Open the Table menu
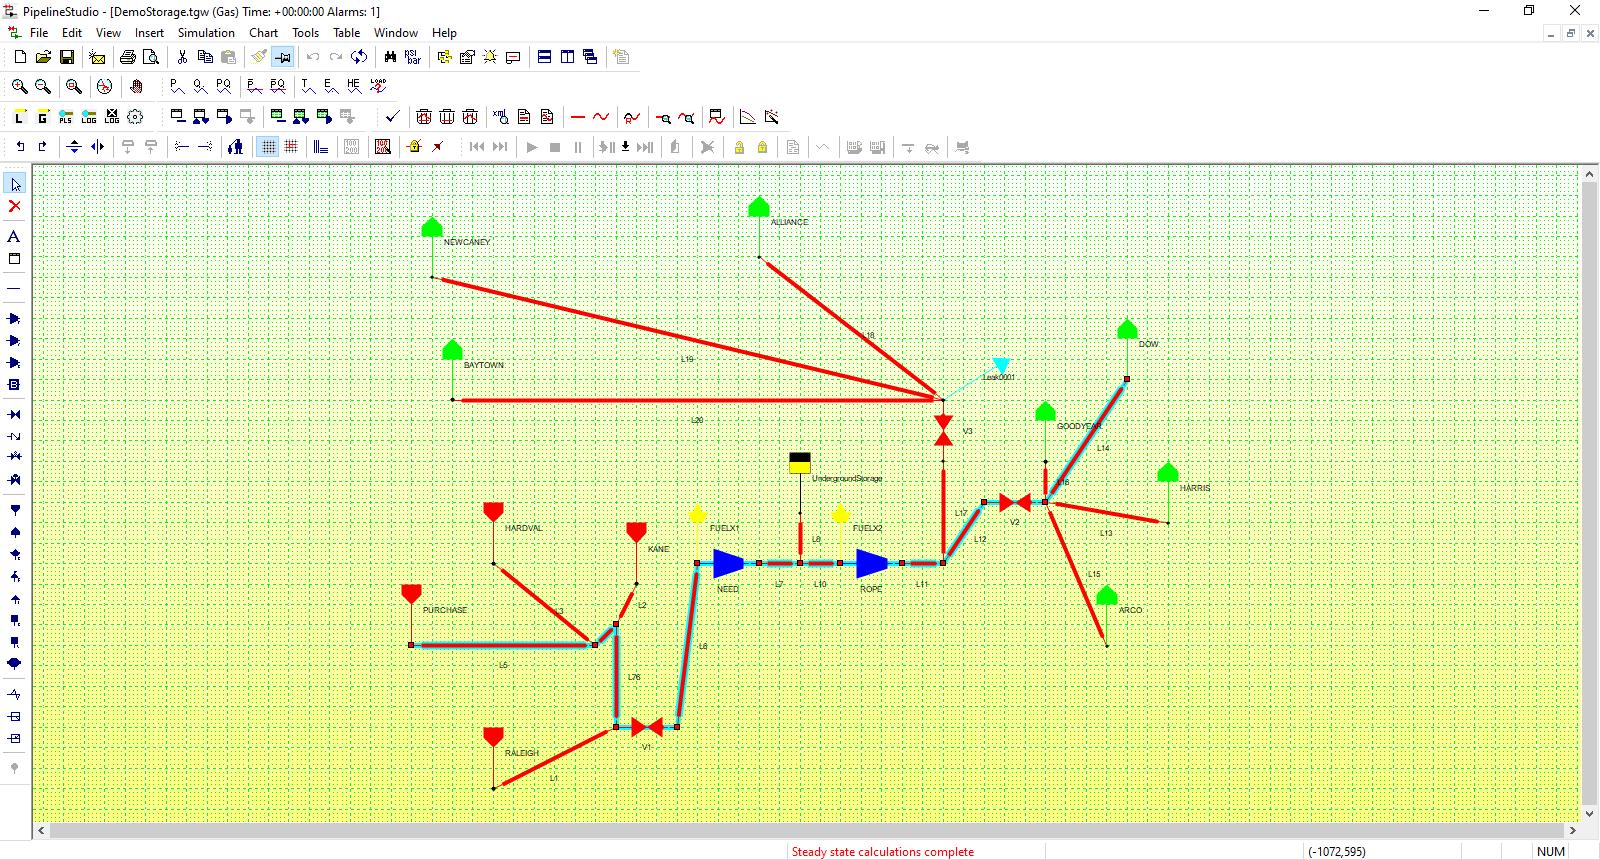This screenshot has height=860, width=1600. click(x=347, y=33)
